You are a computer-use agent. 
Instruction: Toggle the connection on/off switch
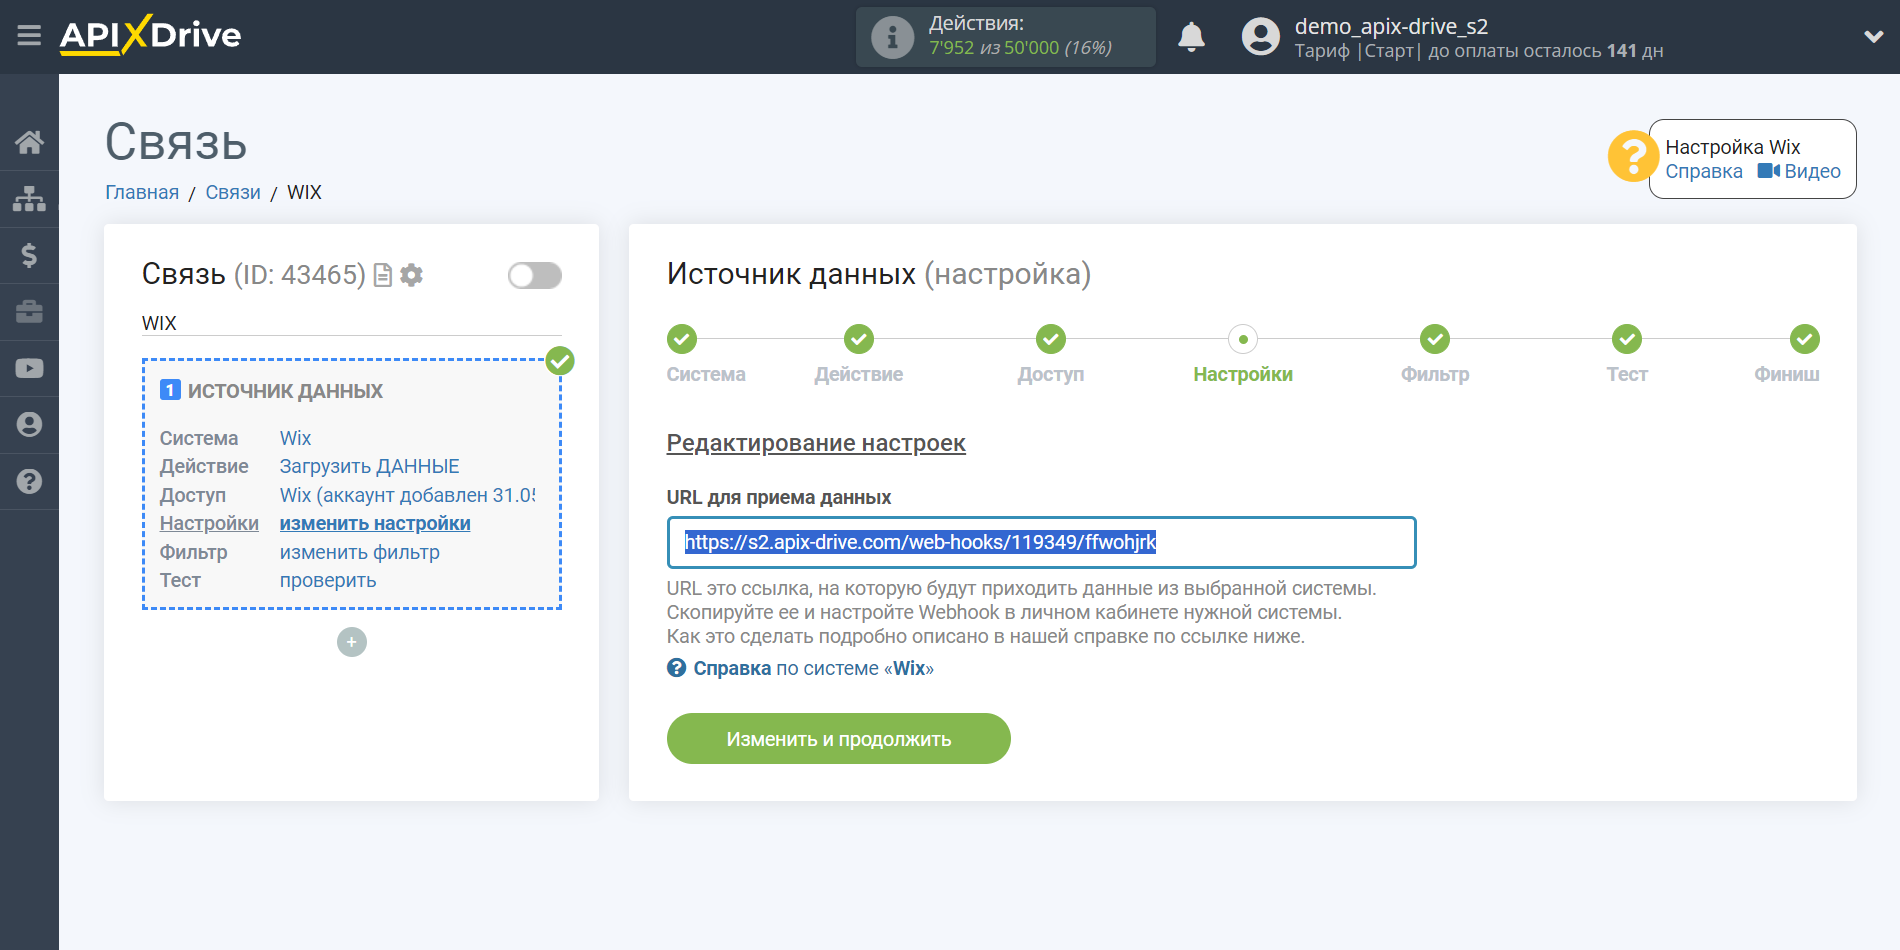(x=535, y=275)
